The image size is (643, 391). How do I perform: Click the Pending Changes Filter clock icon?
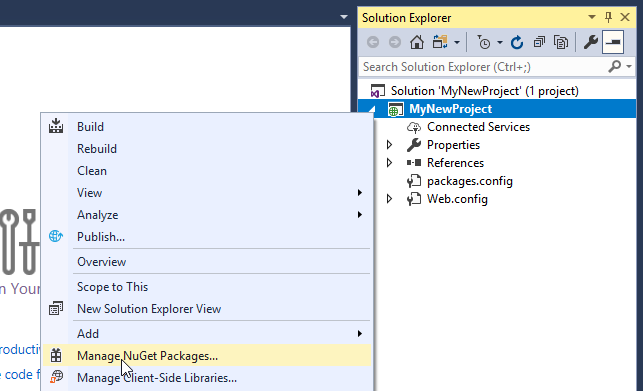(x=484, y=42)
